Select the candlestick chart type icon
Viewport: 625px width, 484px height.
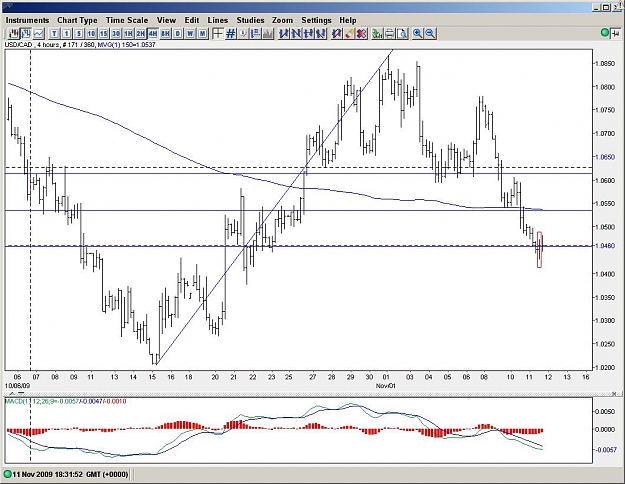pyautogui.click(x=14, y=33)
